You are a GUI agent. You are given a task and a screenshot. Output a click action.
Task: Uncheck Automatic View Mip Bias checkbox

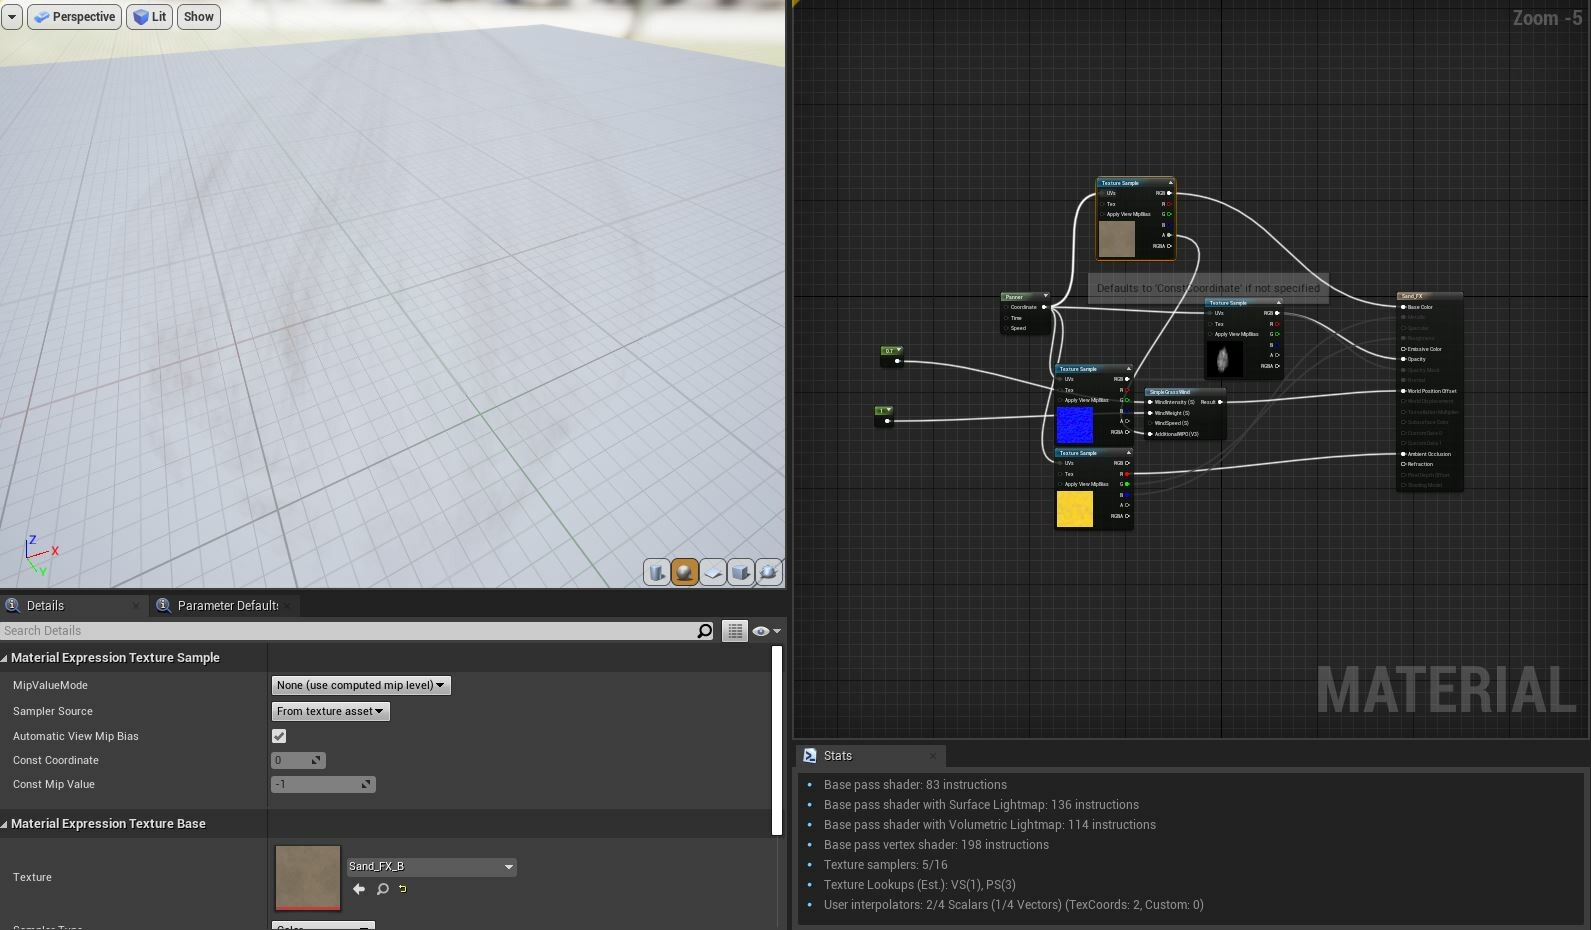point(279,736)
